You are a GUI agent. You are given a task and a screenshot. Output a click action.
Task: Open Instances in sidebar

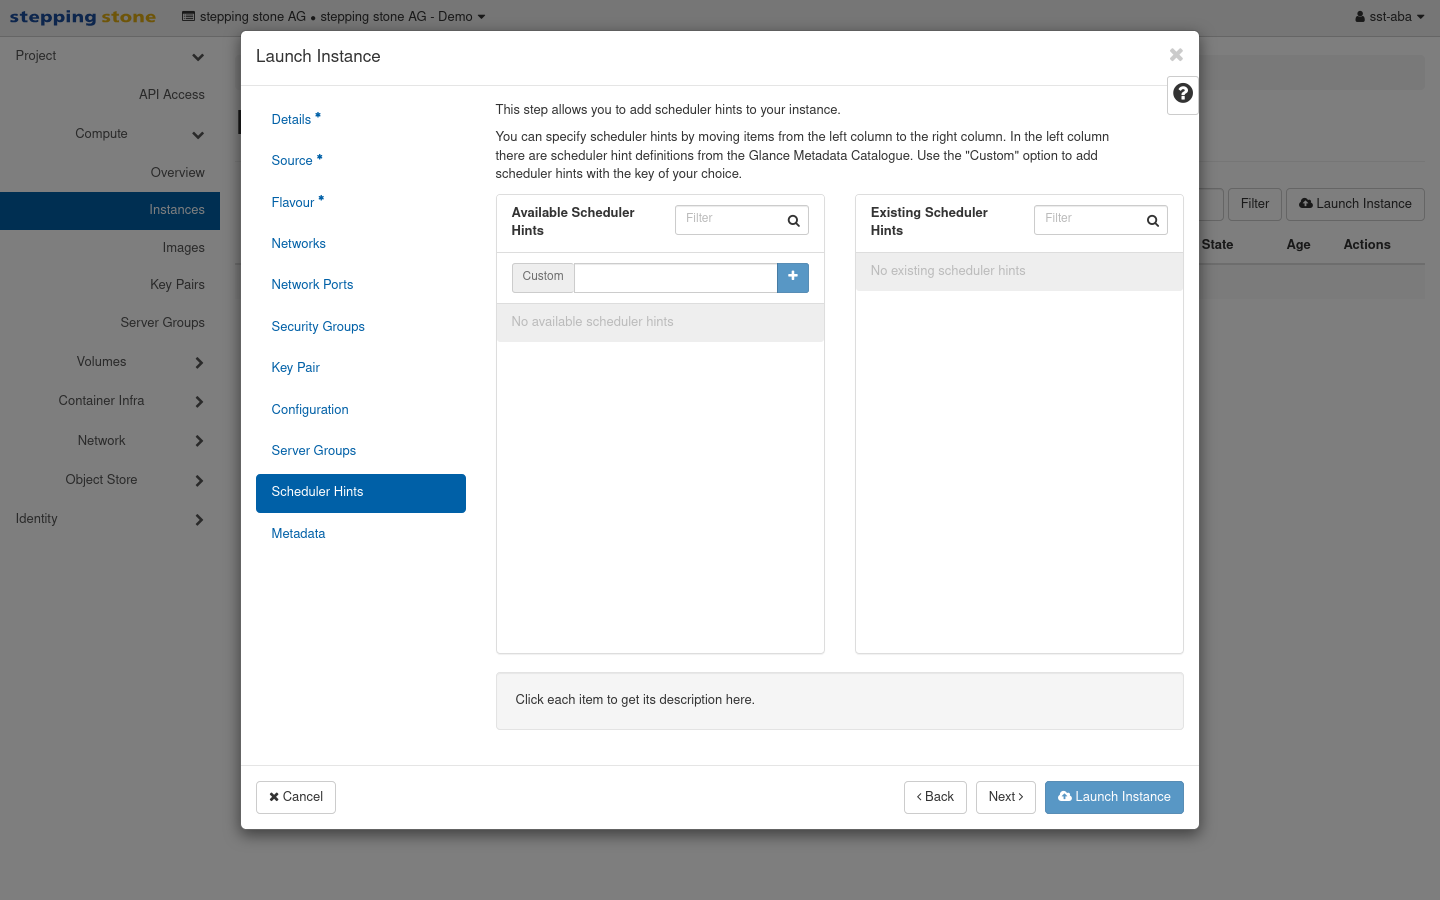click(110, 210)
